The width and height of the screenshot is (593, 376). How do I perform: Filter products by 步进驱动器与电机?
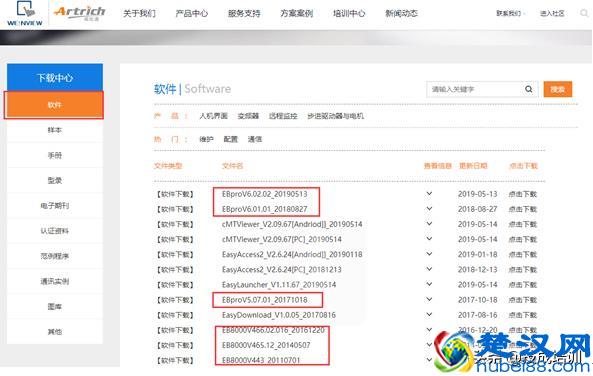tap(335, 116)
